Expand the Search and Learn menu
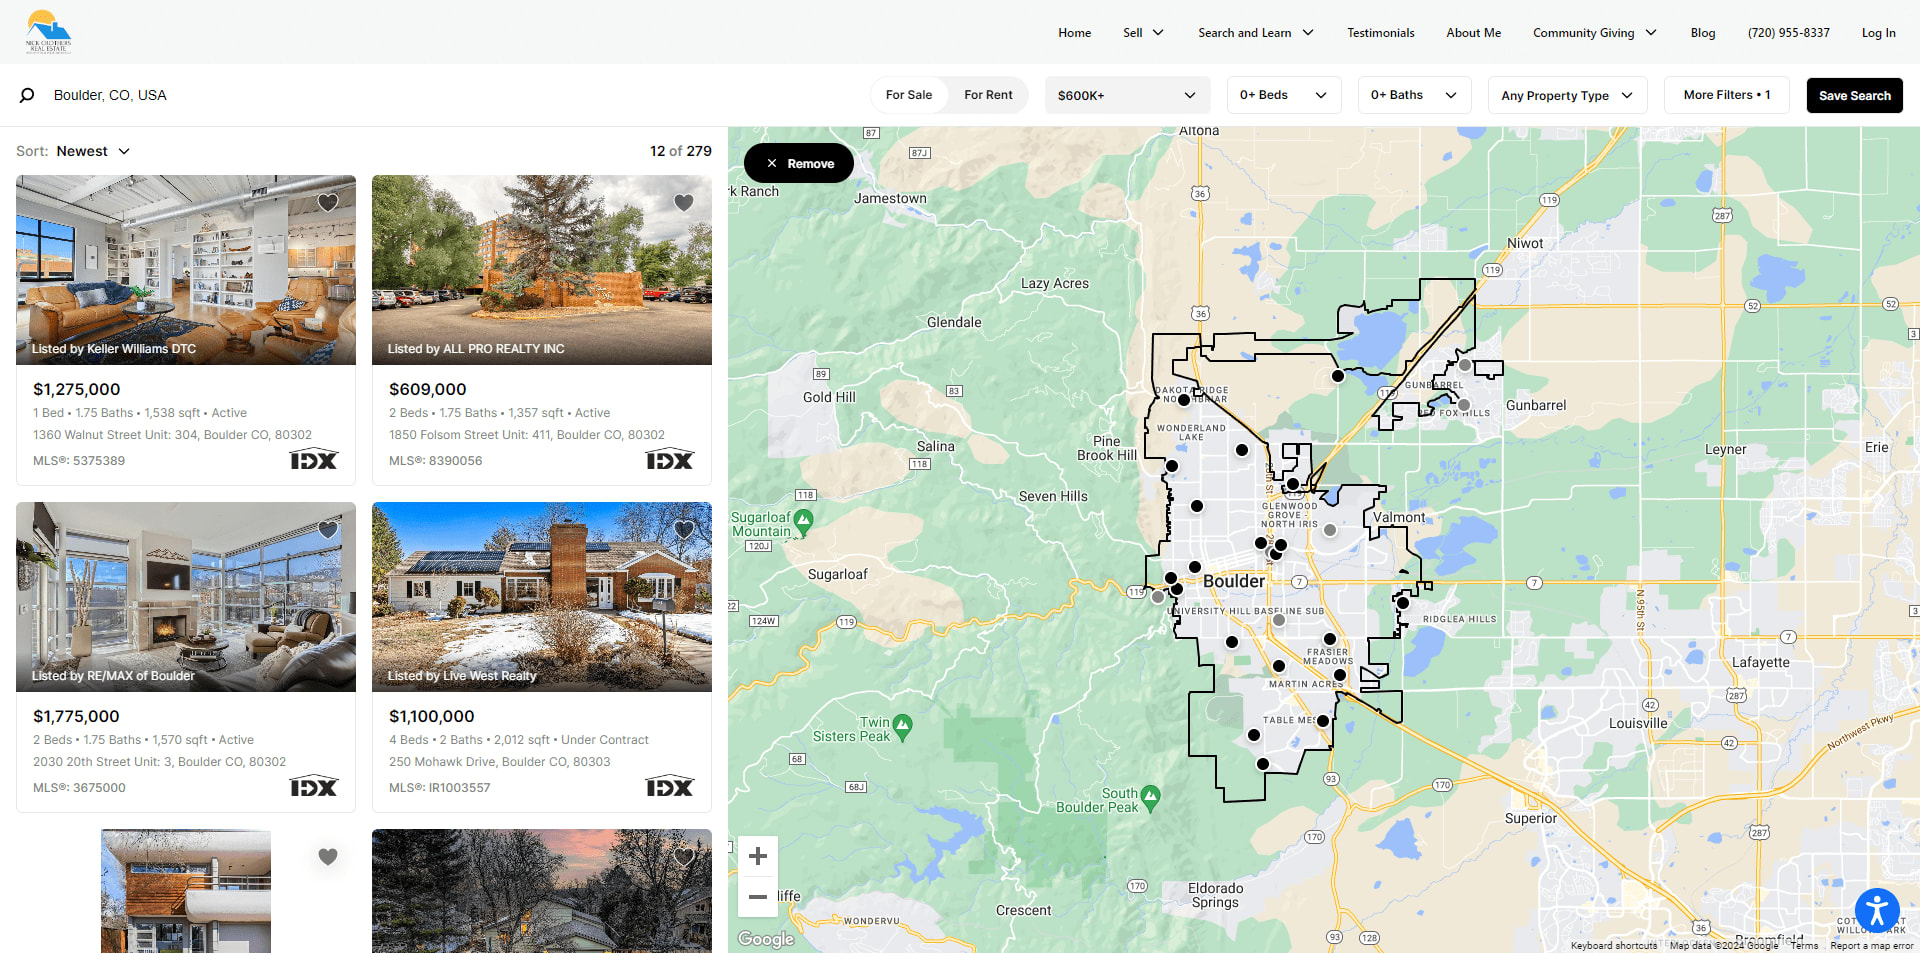 [x=1256, y=33]
